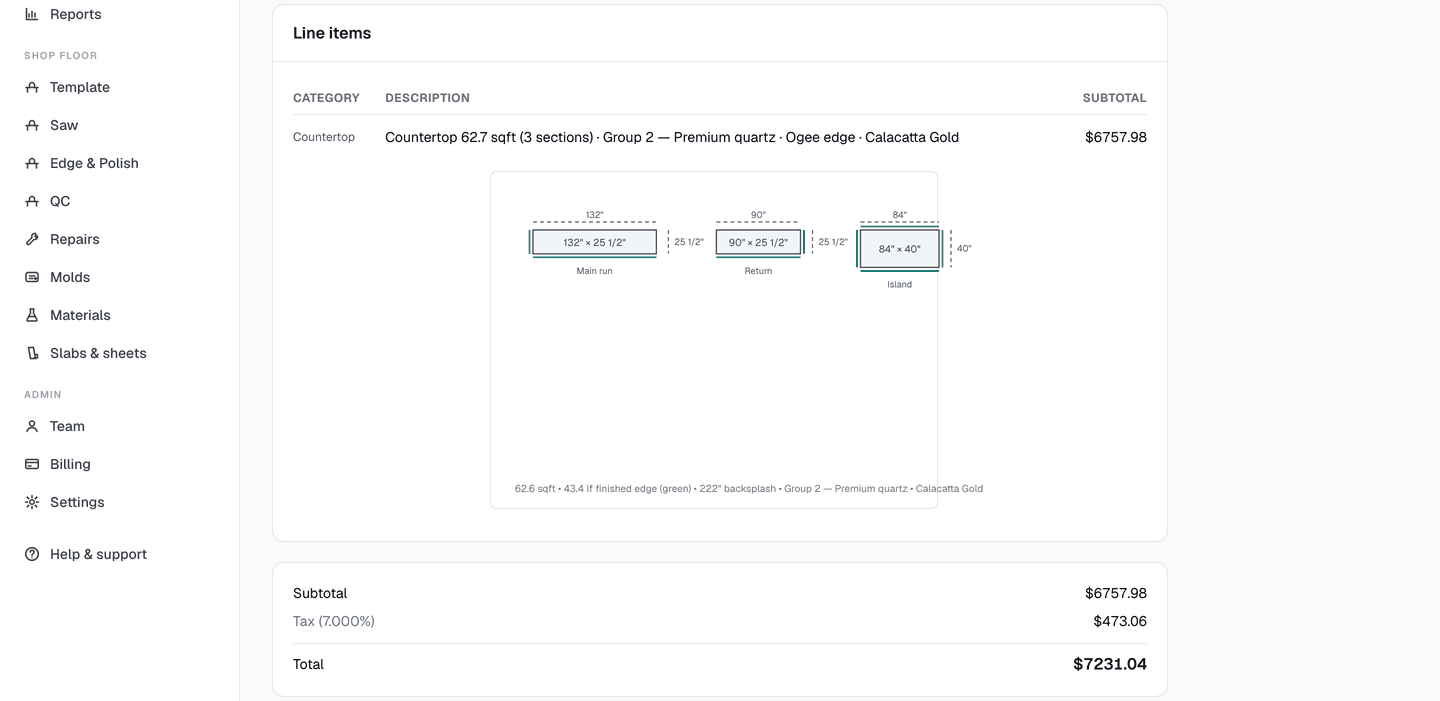This screenshot has width=1440, height=701.
Task: Click the Help & support question icon
Action: coord(32,554)
